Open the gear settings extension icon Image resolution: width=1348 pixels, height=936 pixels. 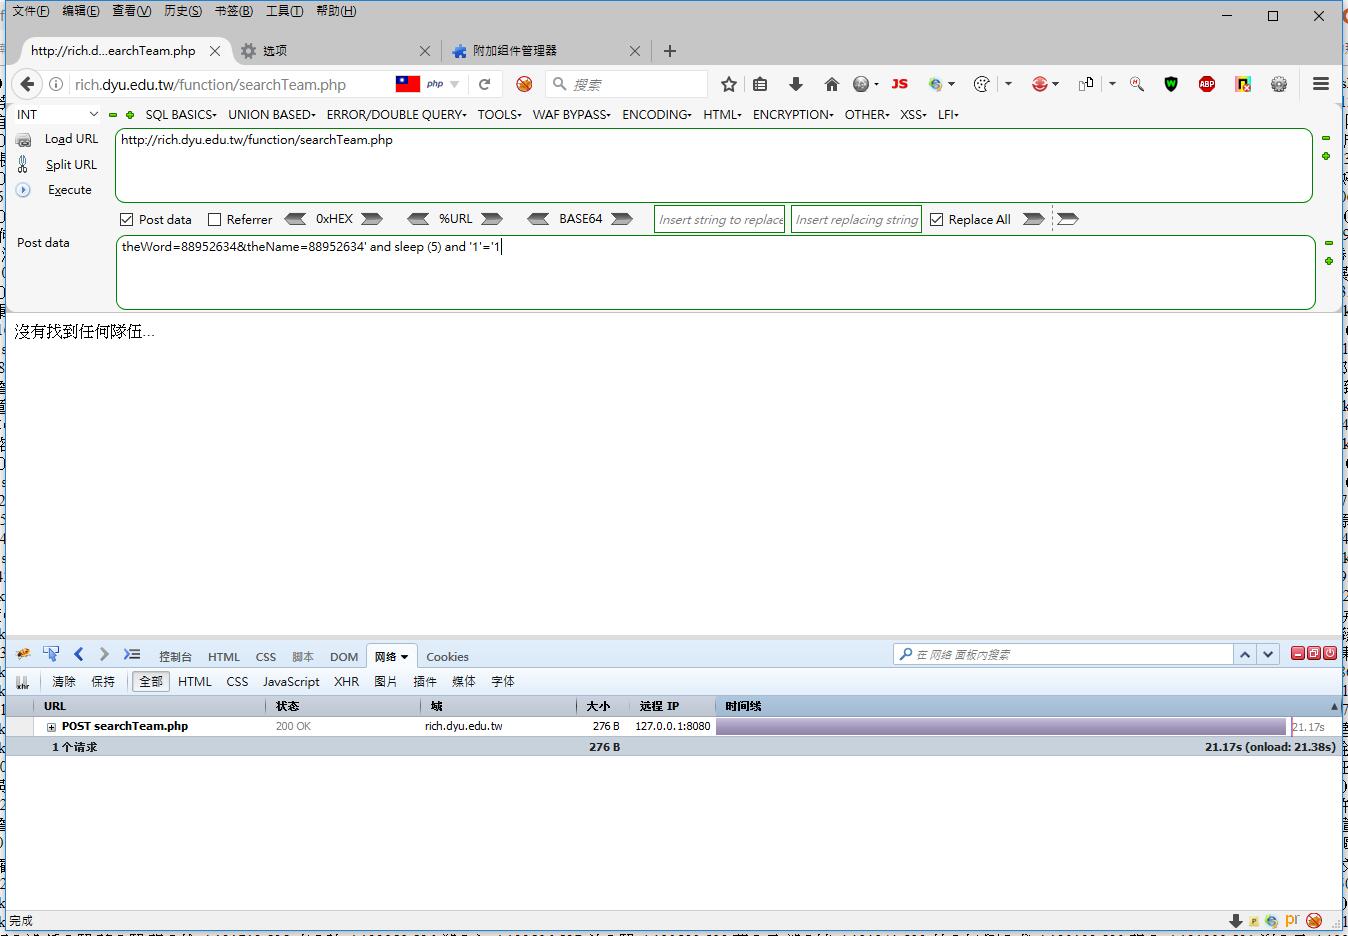point(1279,84)
